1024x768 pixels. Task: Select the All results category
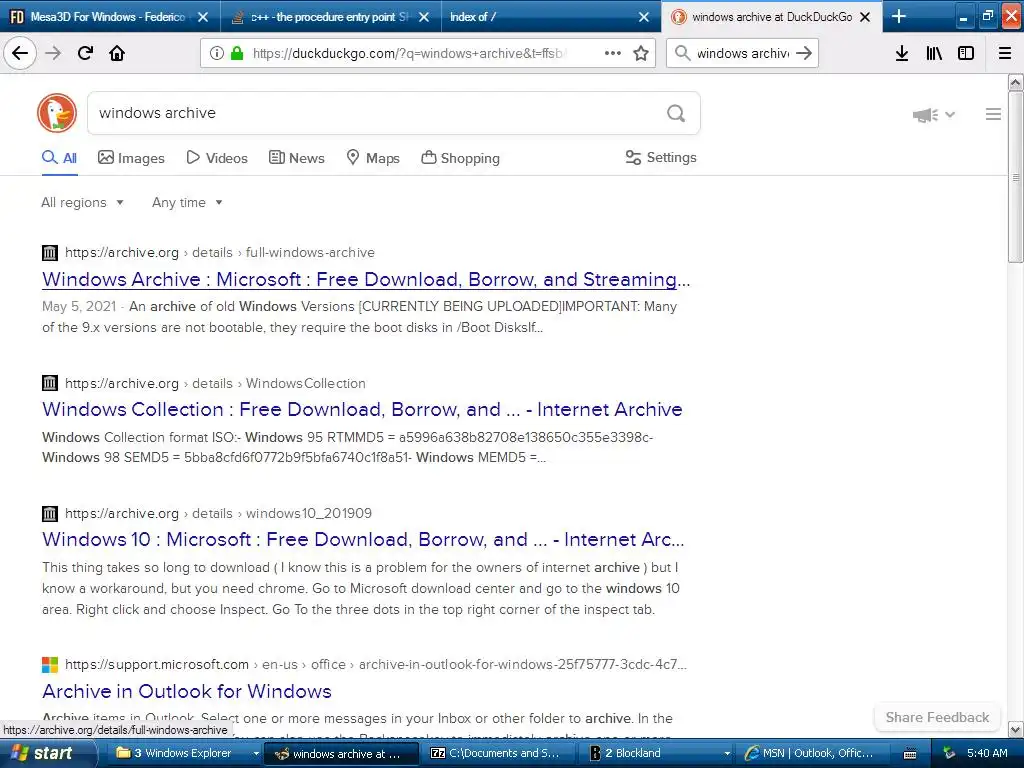click(59, 158)
